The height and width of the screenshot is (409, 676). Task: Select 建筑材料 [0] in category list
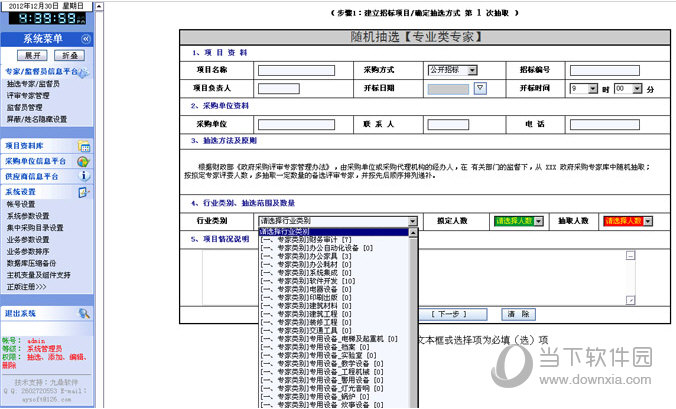(x=334, y=306)
